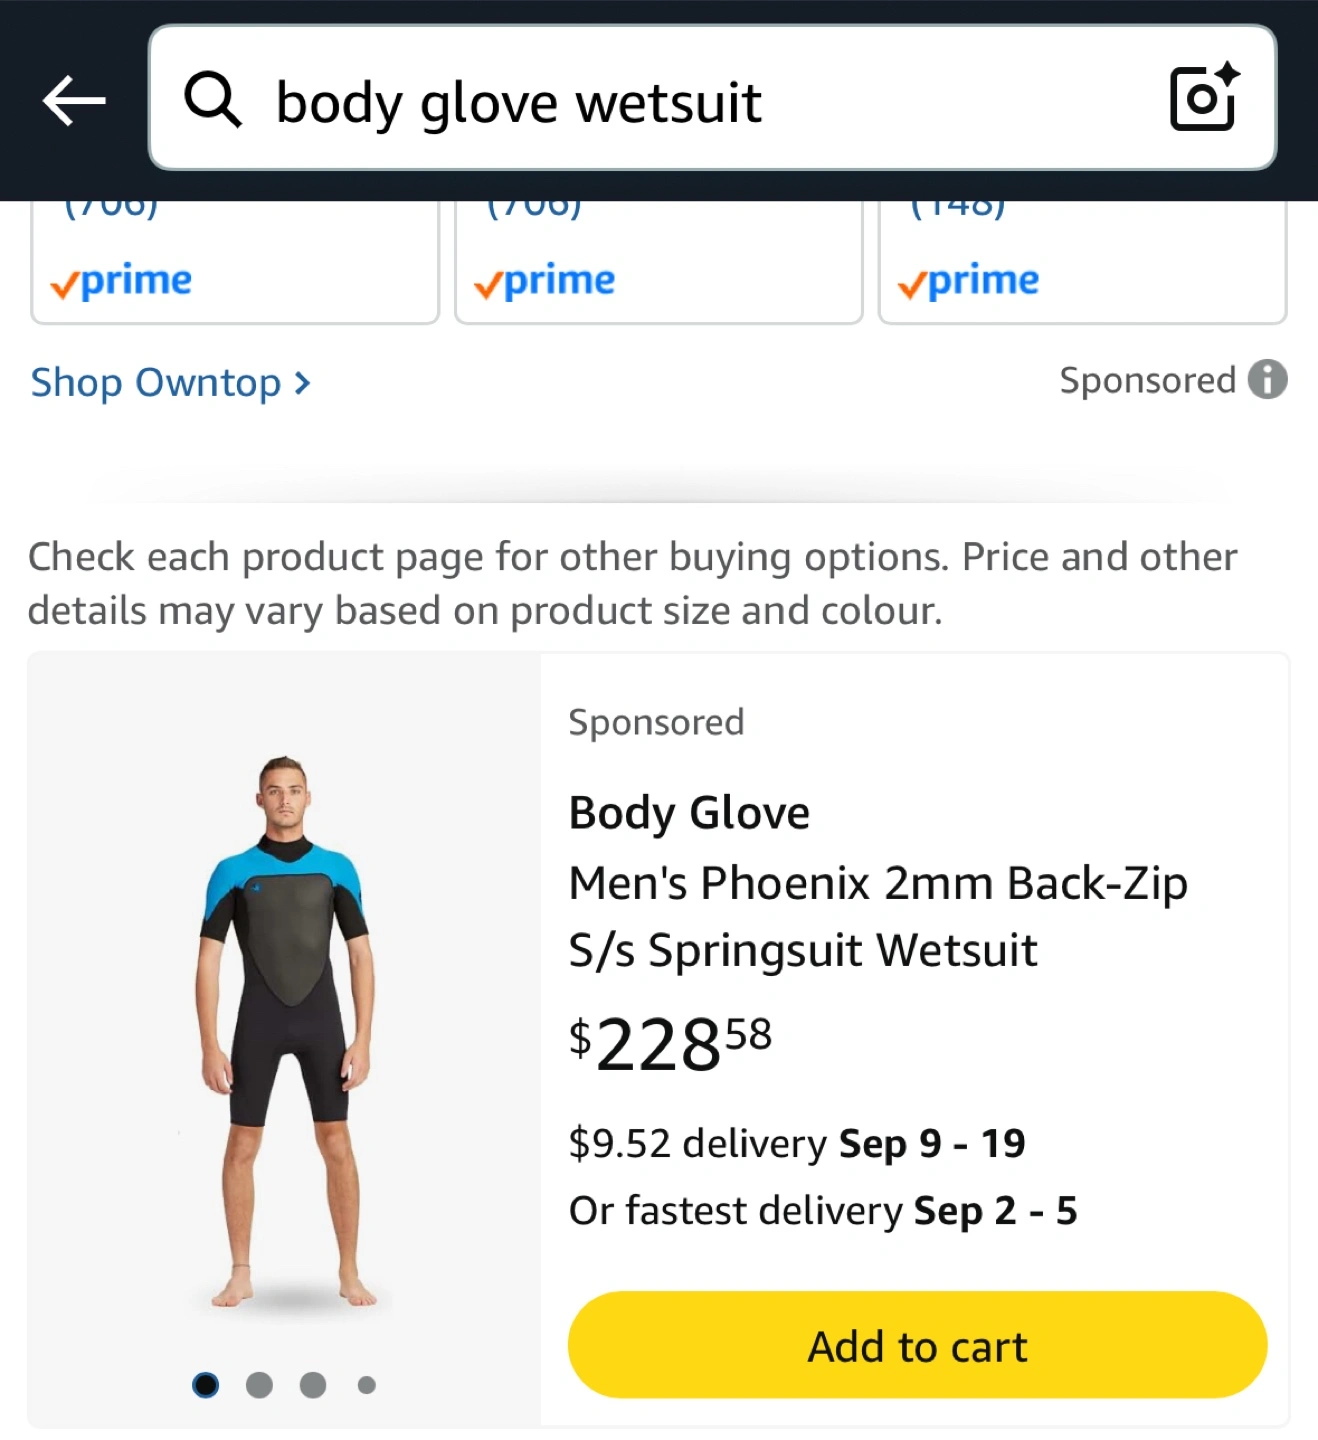Screen dimensions: 1318x1440
Task: Click the $228.58 price
Action: (670, 1044)
